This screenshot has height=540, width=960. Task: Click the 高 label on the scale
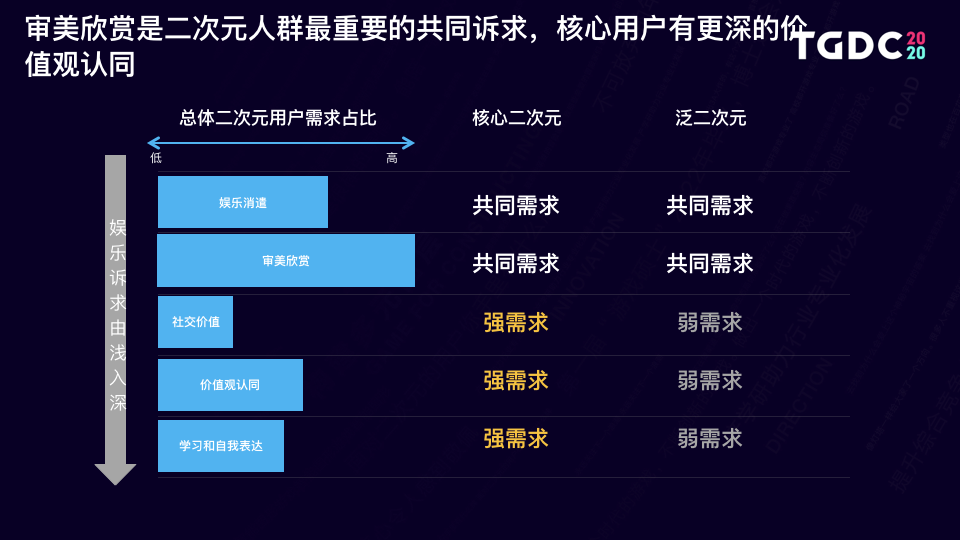[392, 159]
